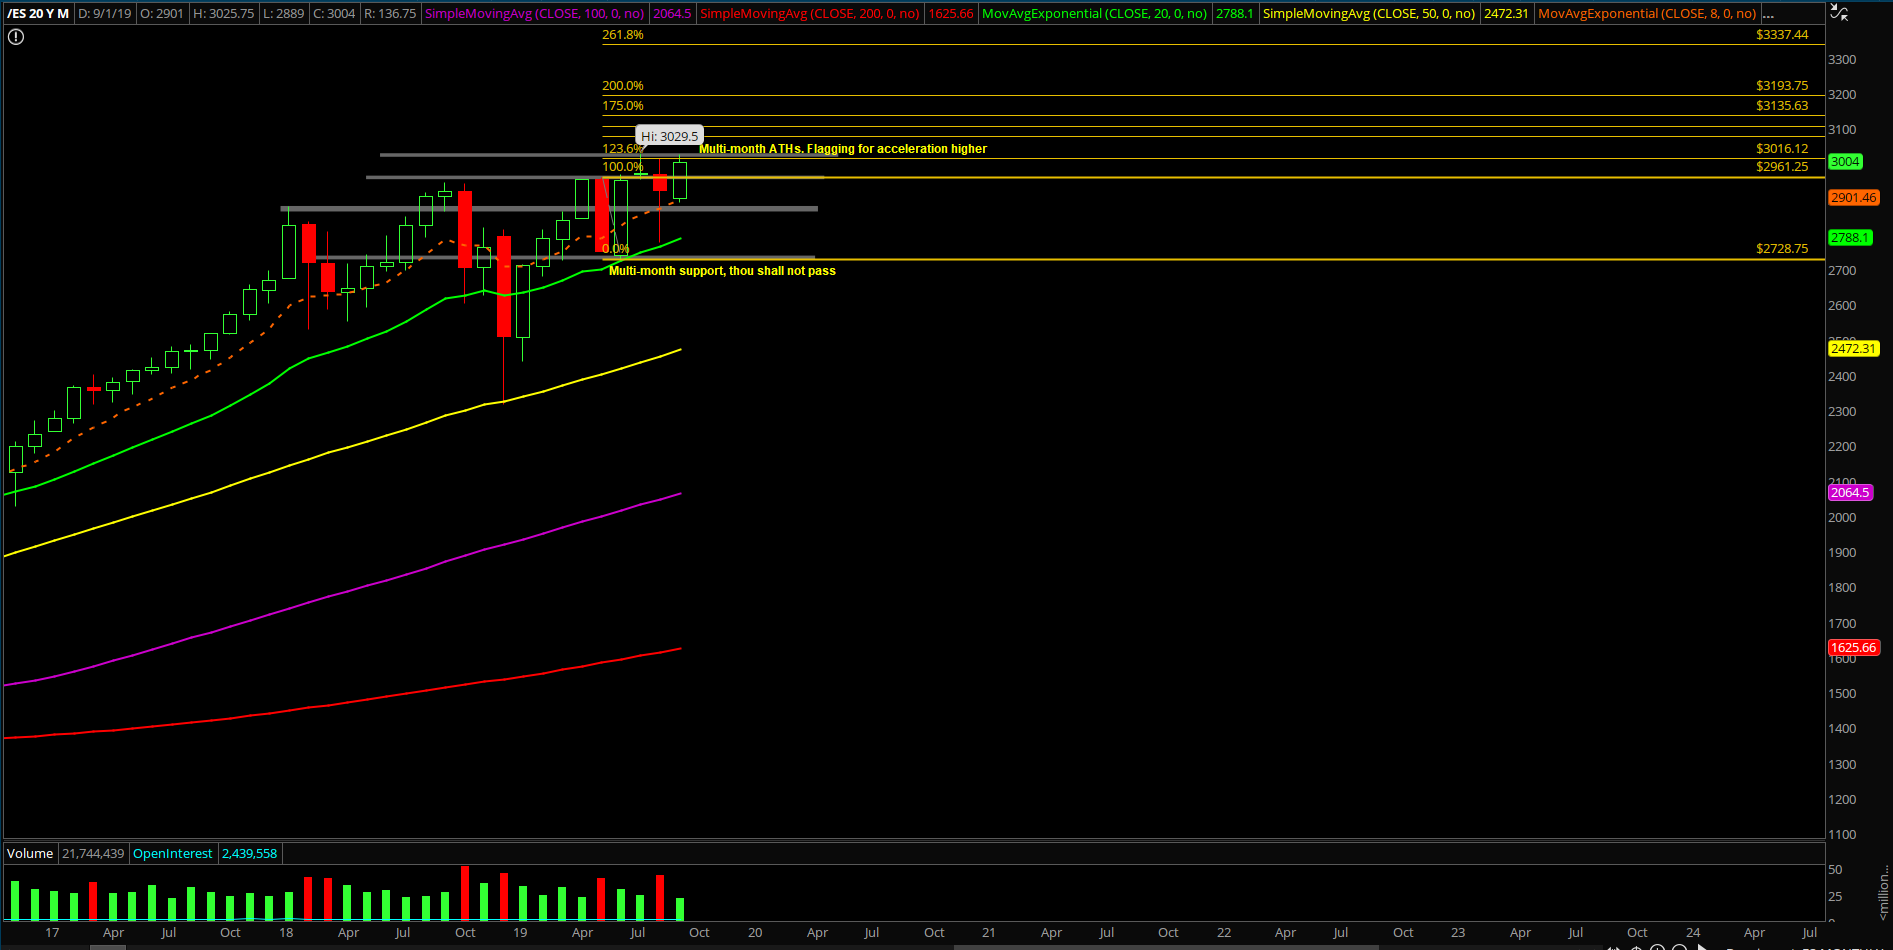Click the 21,744,439 volume value

(x=93, y=854)
